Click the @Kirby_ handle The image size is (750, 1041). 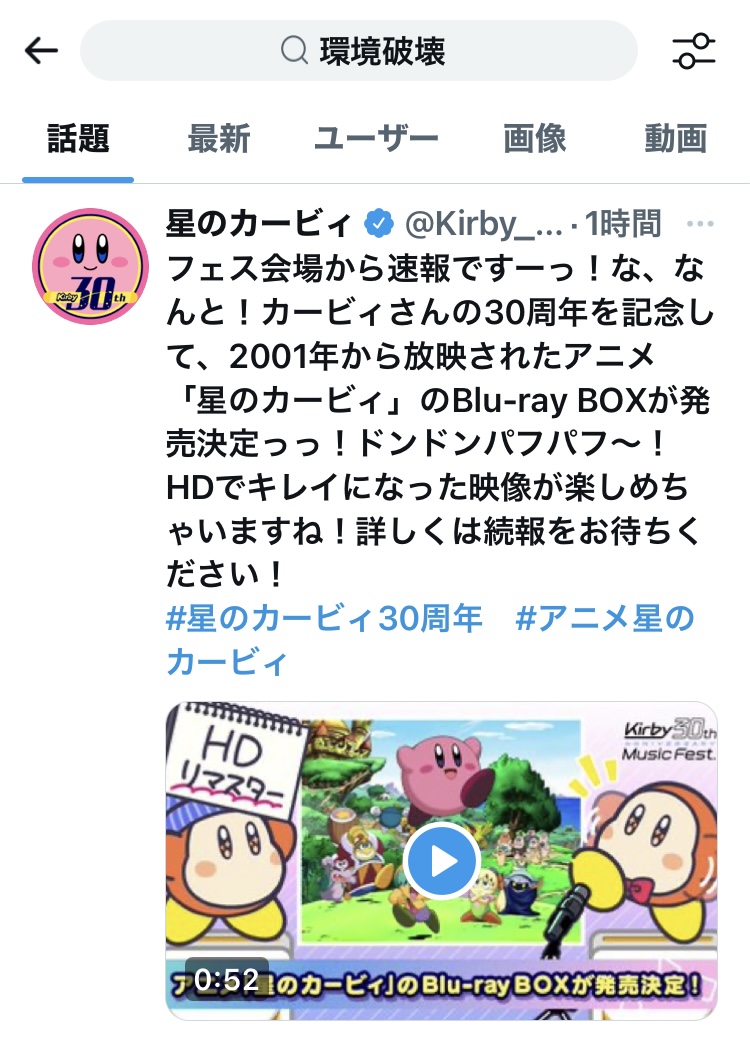483,224
